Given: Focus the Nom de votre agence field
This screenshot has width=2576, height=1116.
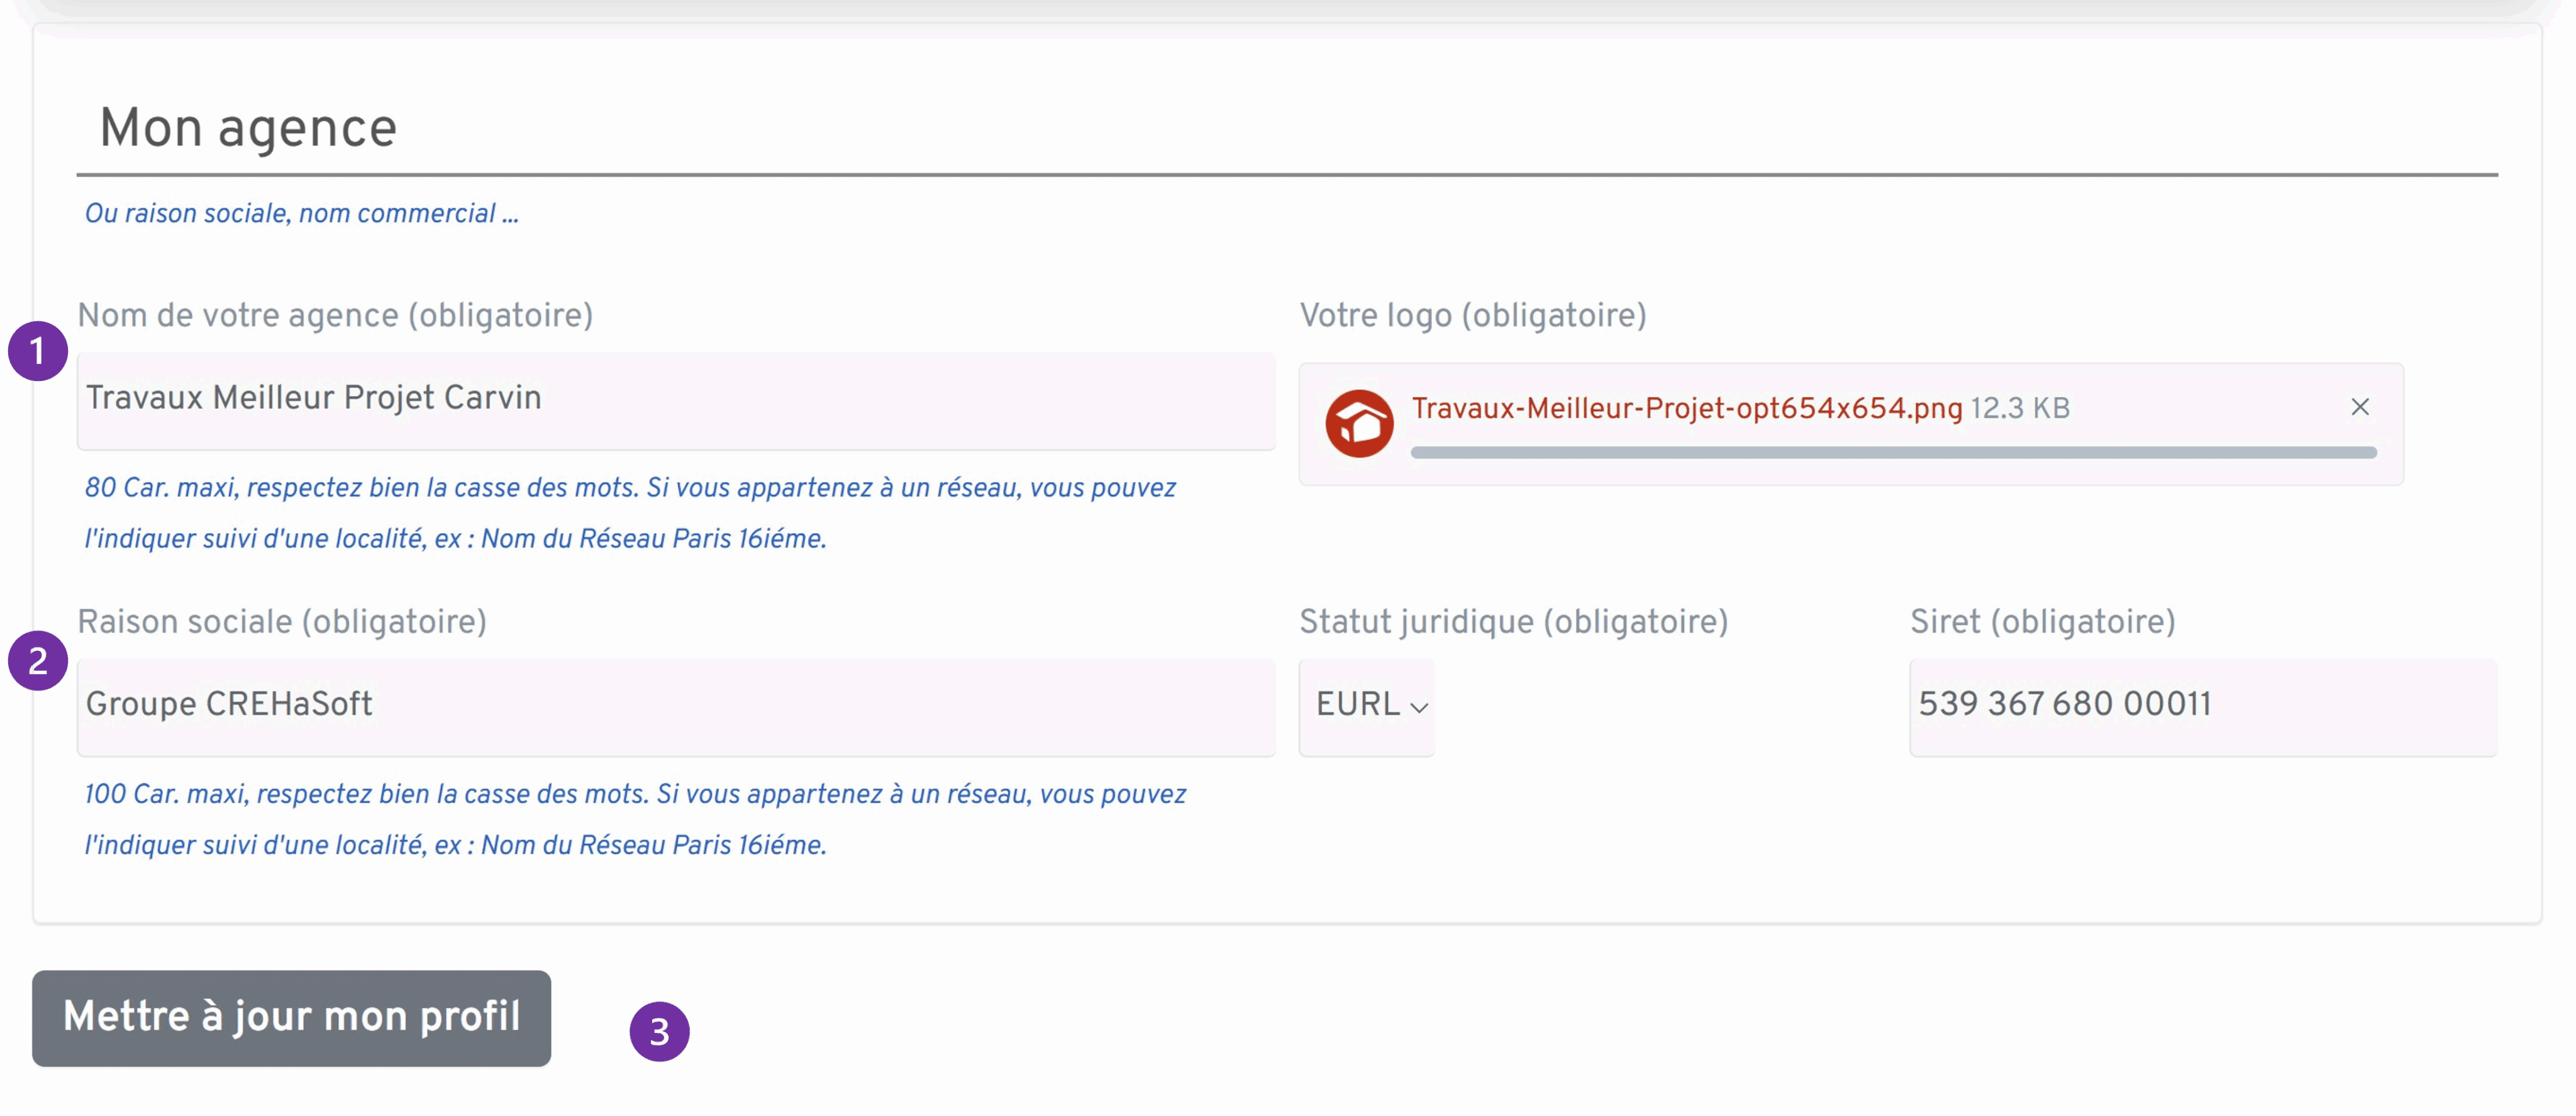Looking at the screenshot, I should pos(675,399).
